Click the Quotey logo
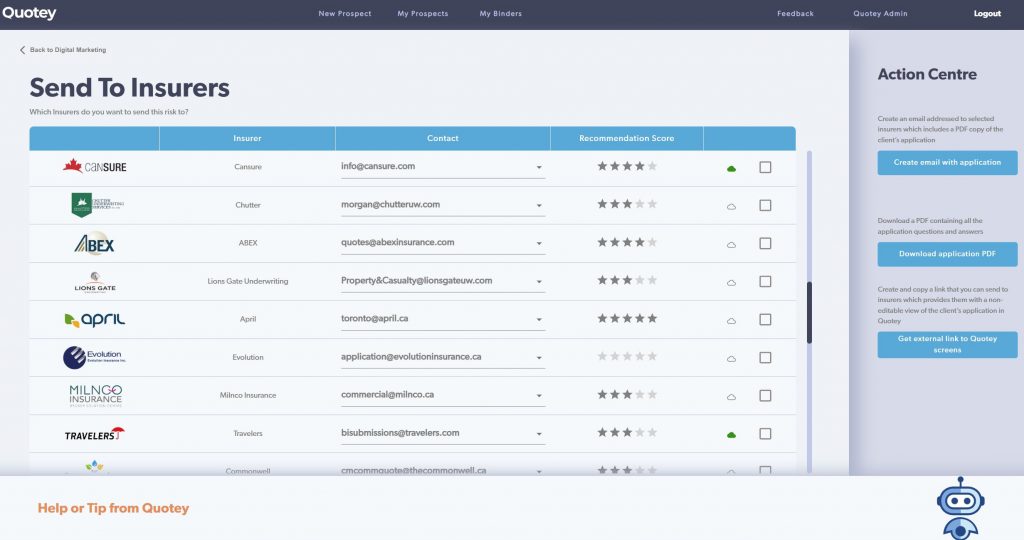 coord(29,13)
